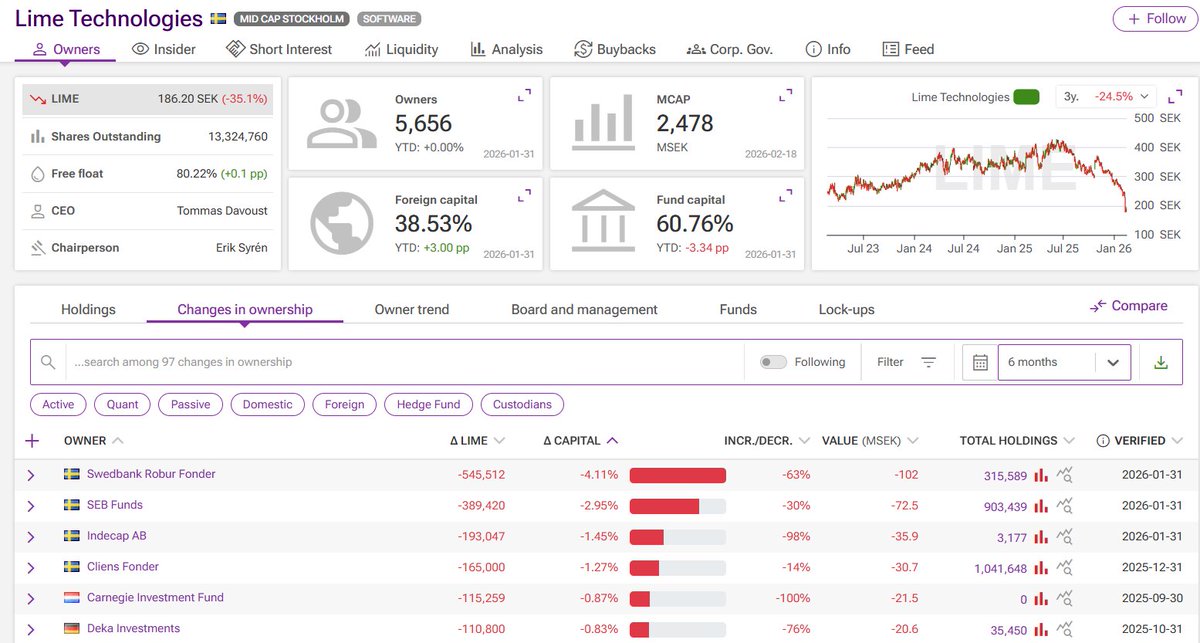Open the 3y chart range dropdown
Viewport: 1200px width, 643px height.
pyautogui.click(x=1106, y=97)
